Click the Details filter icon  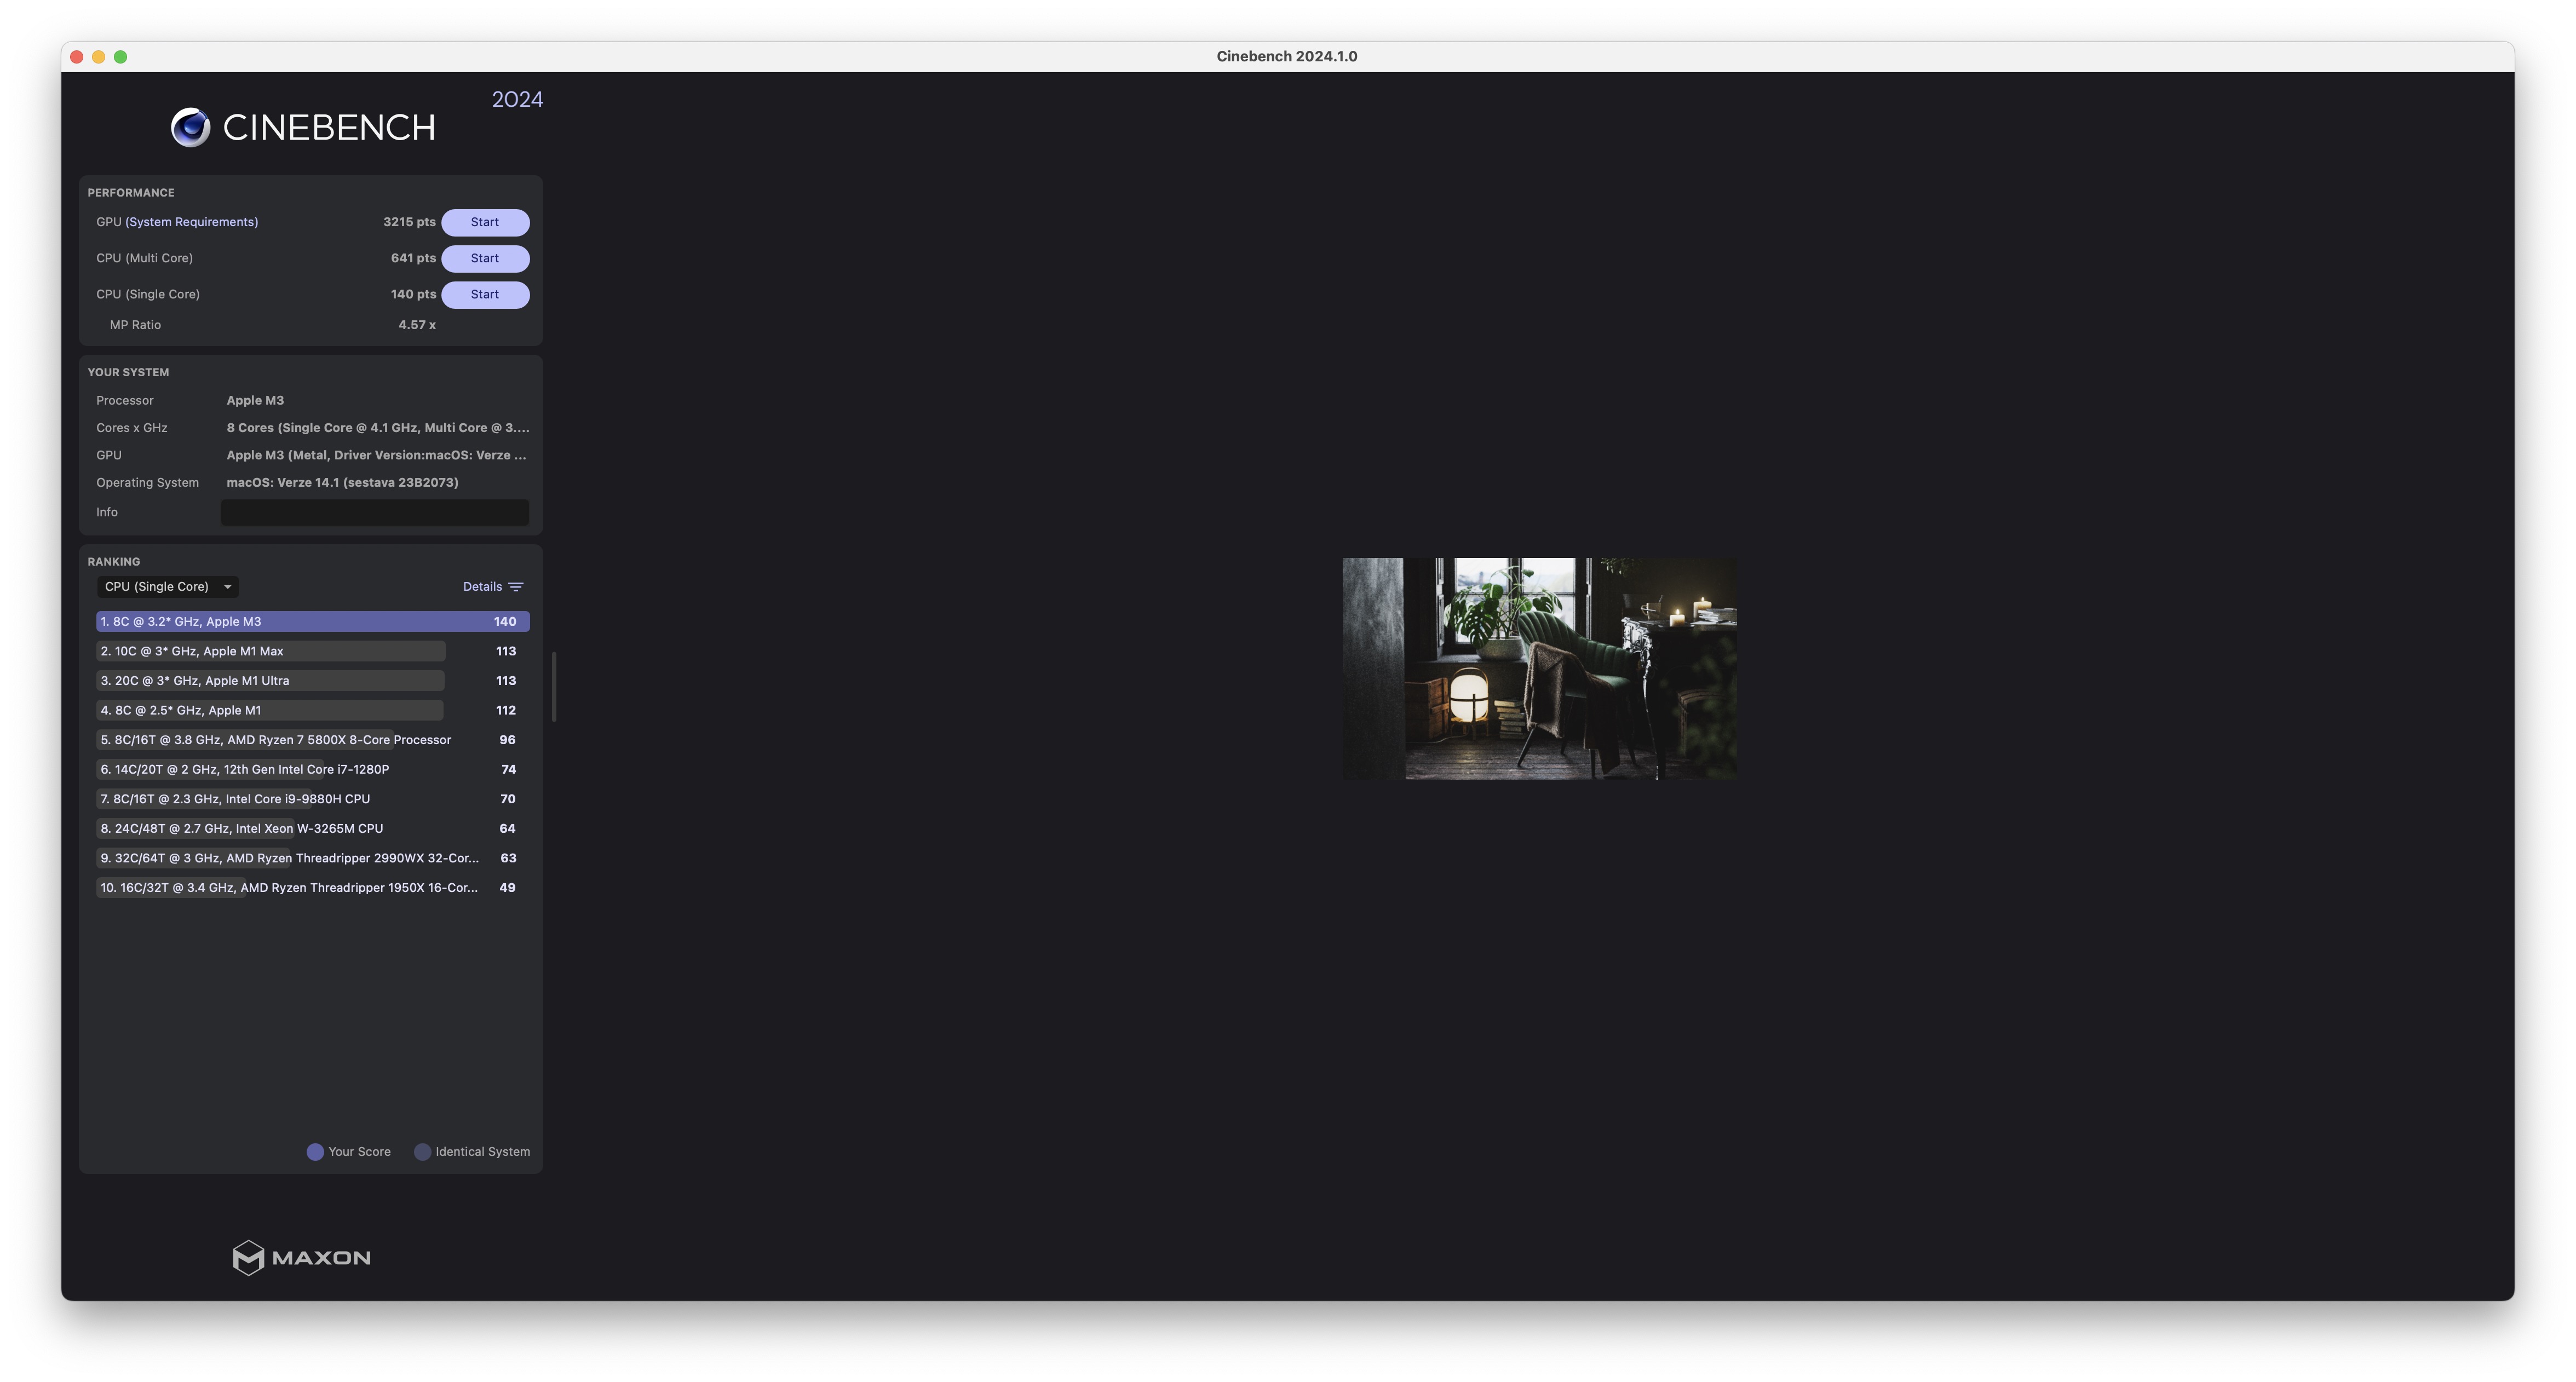pos(516,587)
